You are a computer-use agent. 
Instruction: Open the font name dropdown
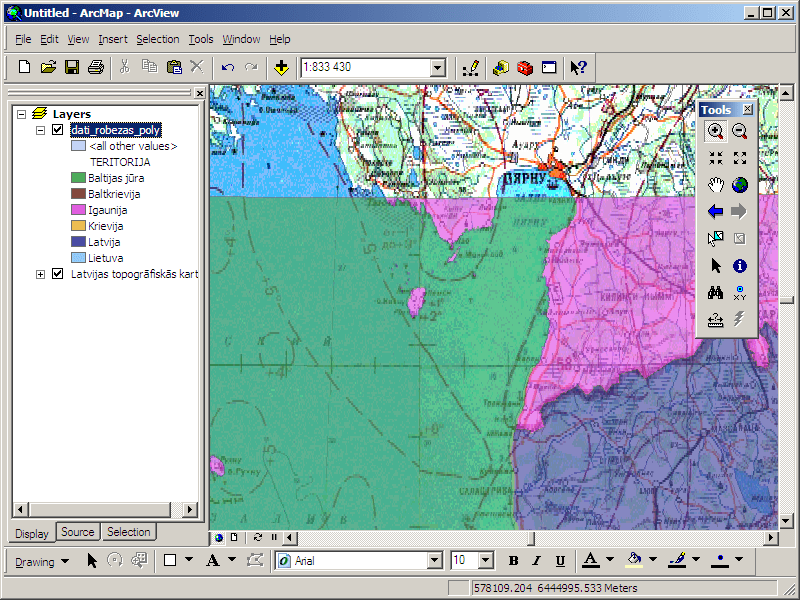click(434, 561)
